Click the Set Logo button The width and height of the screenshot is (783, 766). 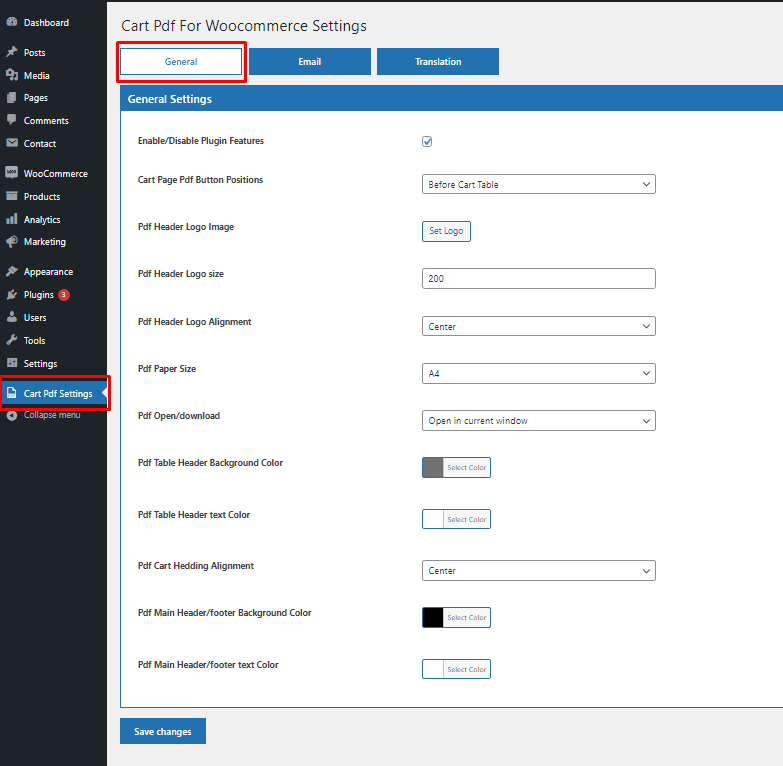point(446,231)
